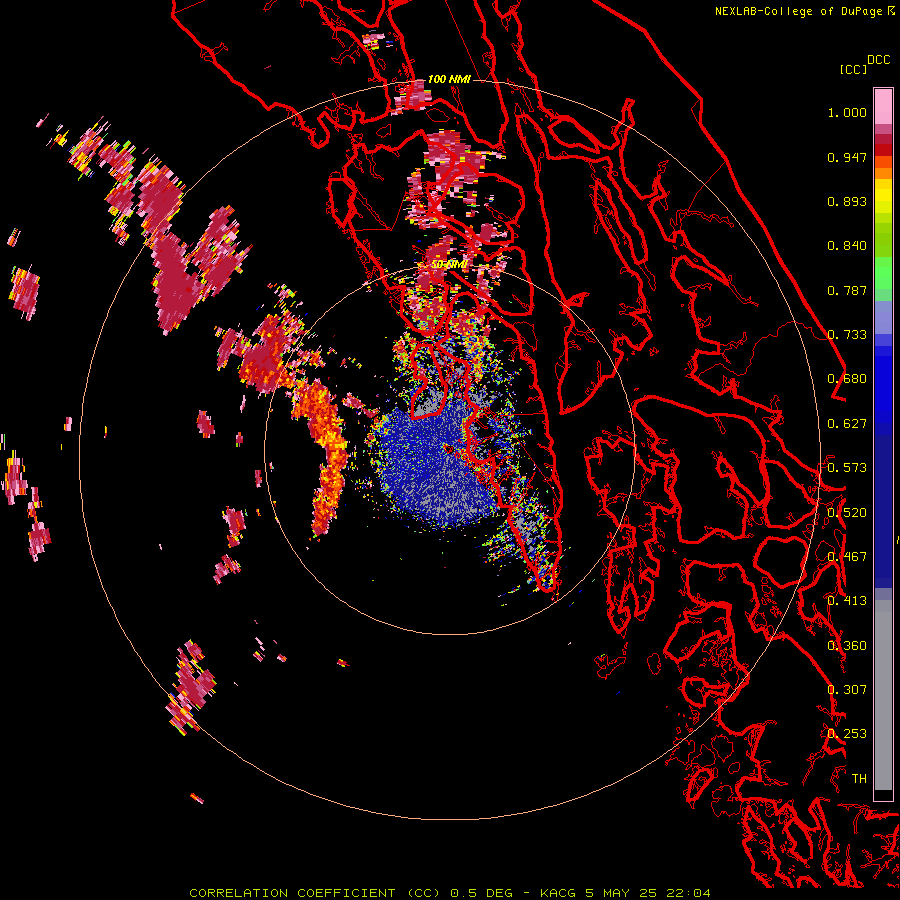Click the [CC] units label
This screenshot has width=900, height=900.
[x=853, y=69]
